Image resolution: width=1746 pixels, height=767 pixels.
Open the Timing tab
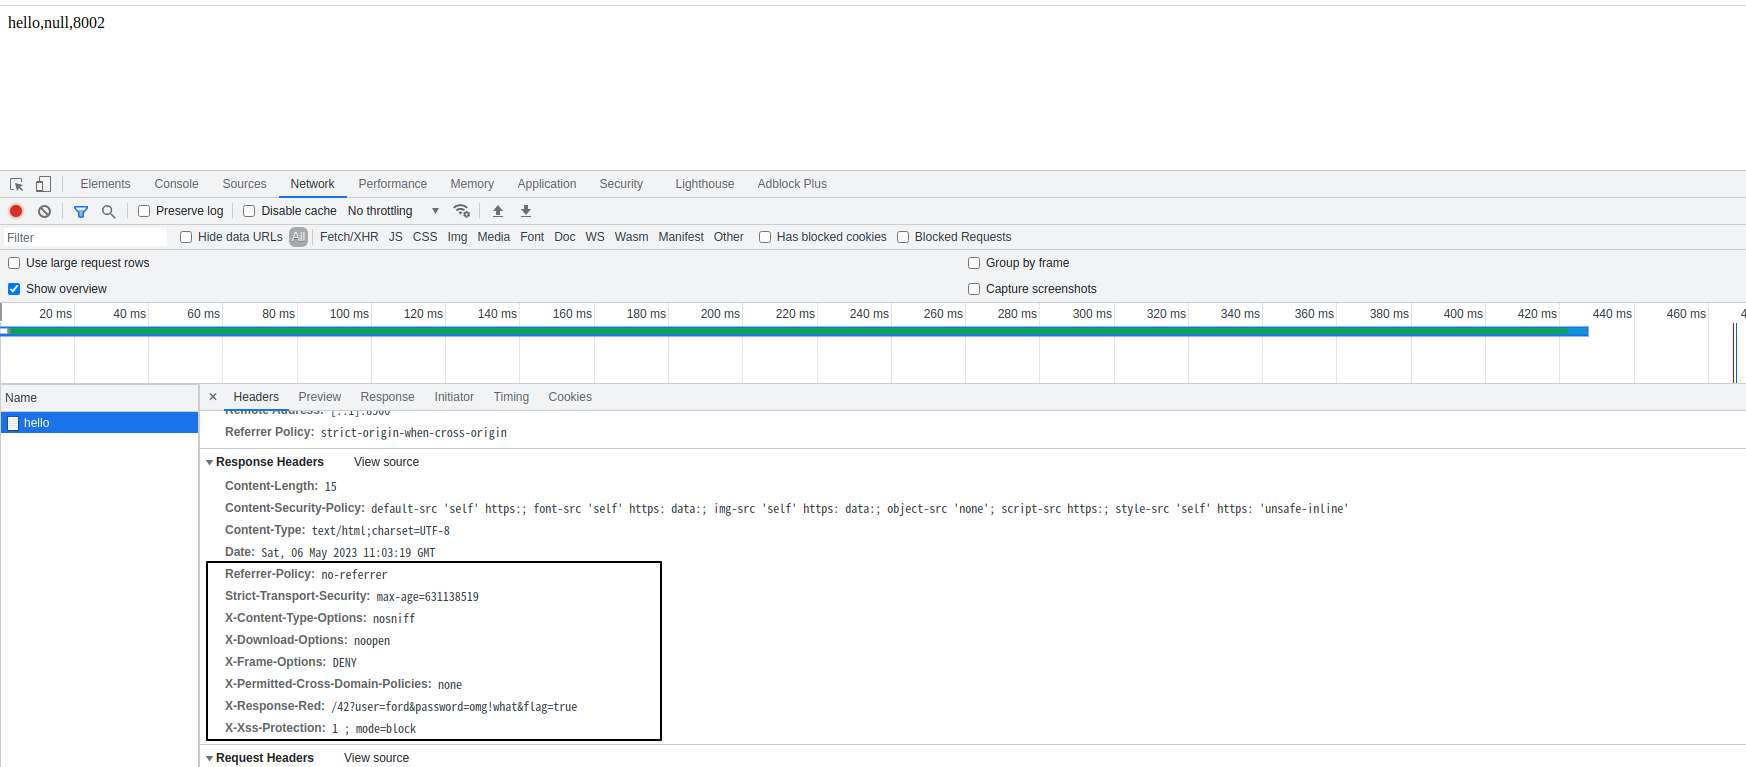(x=511, y=397)
